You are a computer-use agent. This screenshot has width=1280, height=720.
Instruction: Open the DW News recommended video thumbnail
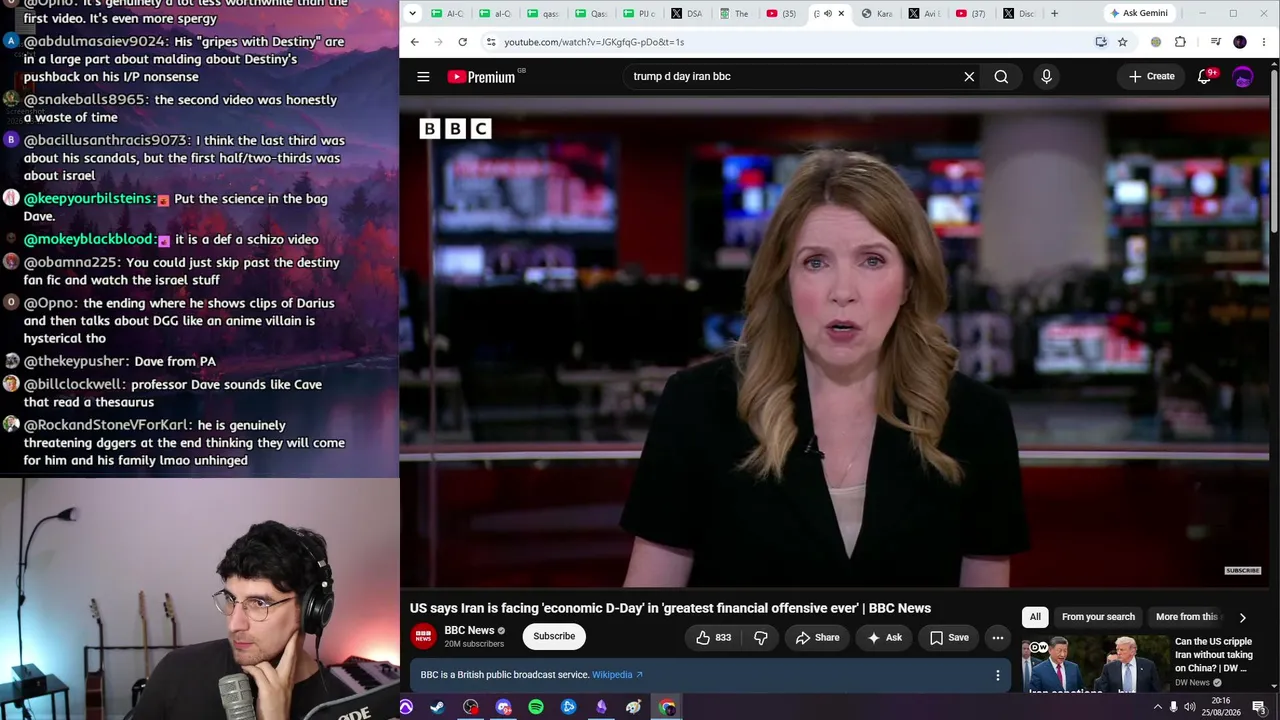click(x=1094, y=664)
